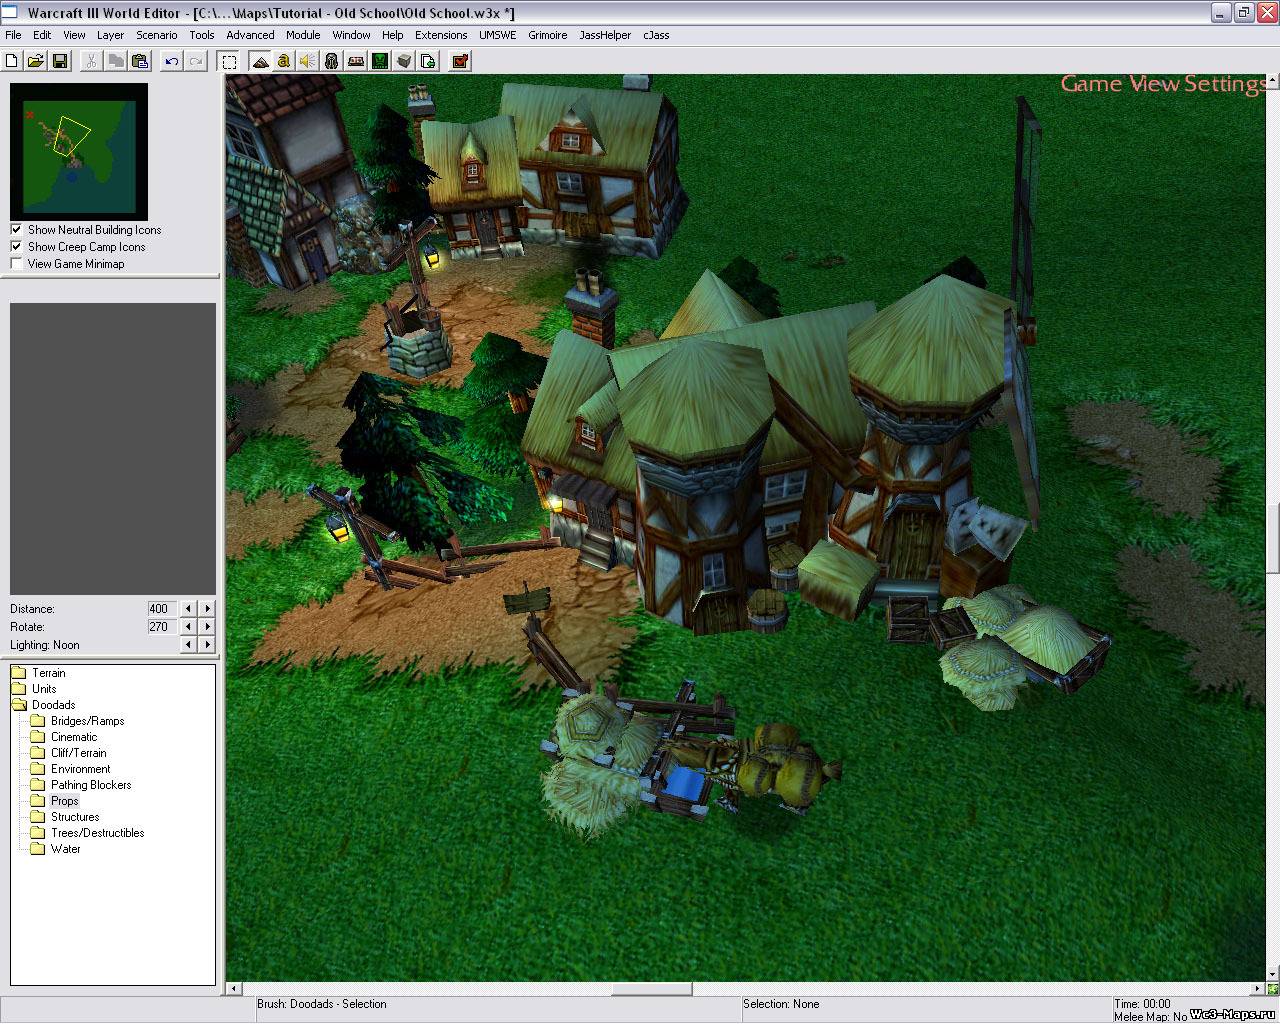Click Game View Settings link
1280x1024 pixels.
click(x=1161, y=84)
